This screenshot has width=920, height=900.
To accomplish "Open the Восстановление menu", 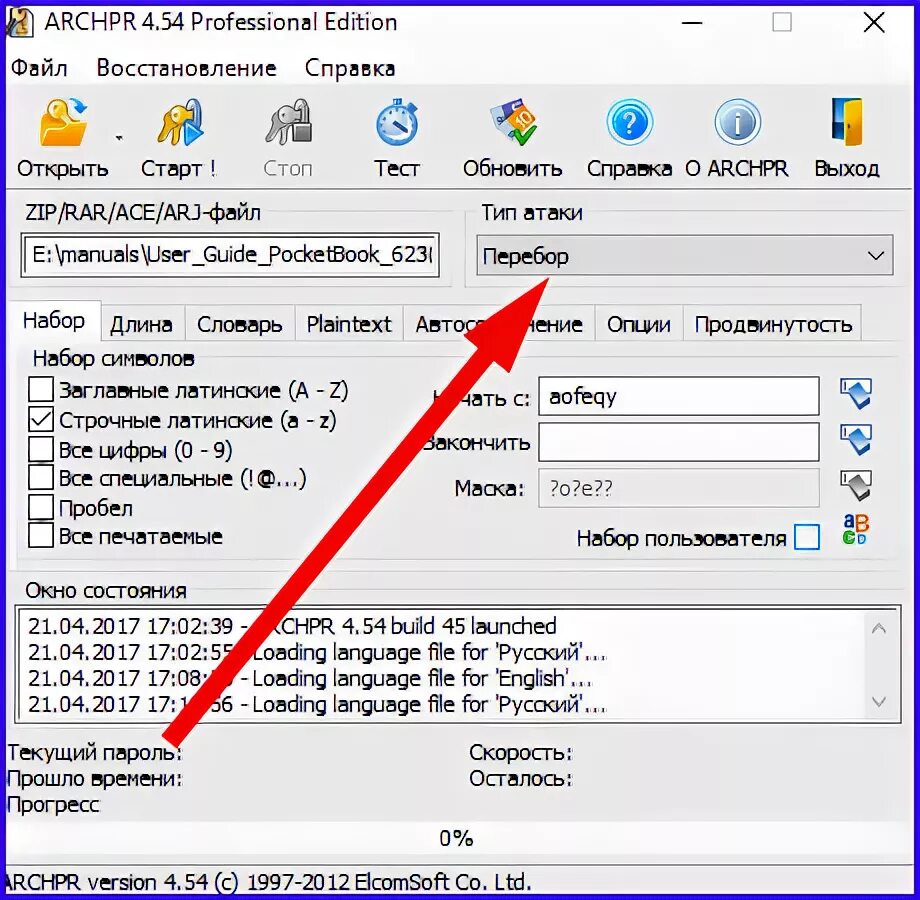I will click(187, 68).
